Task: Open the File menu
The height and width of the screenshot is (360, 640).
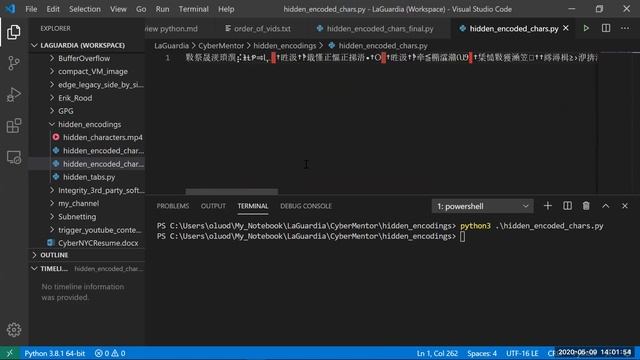Action: pos(31,9)
